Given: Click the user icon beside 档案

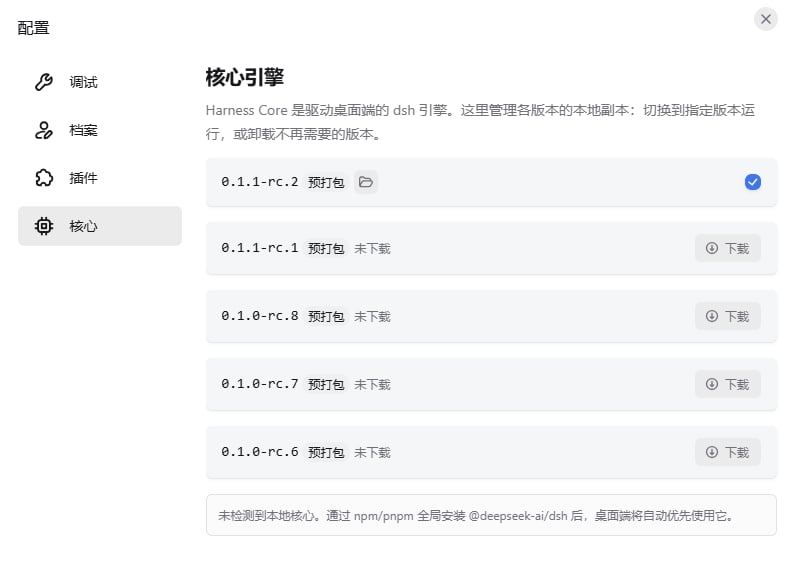Looking at the screenshot, I should [44, 130].
